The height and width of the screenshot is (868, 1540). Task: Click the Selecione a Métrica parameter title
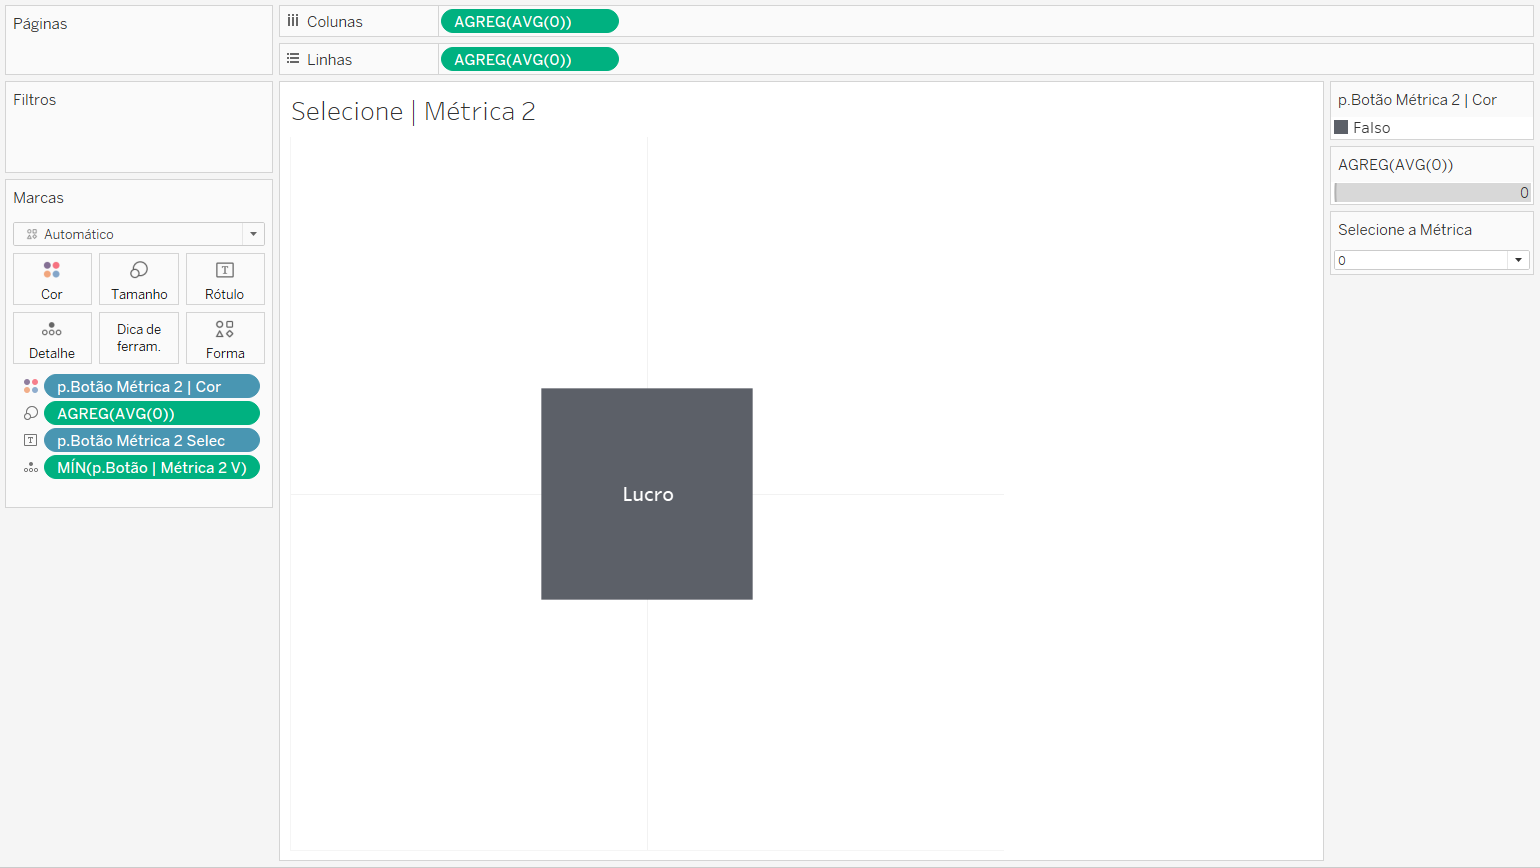[x=1405, y=230]
